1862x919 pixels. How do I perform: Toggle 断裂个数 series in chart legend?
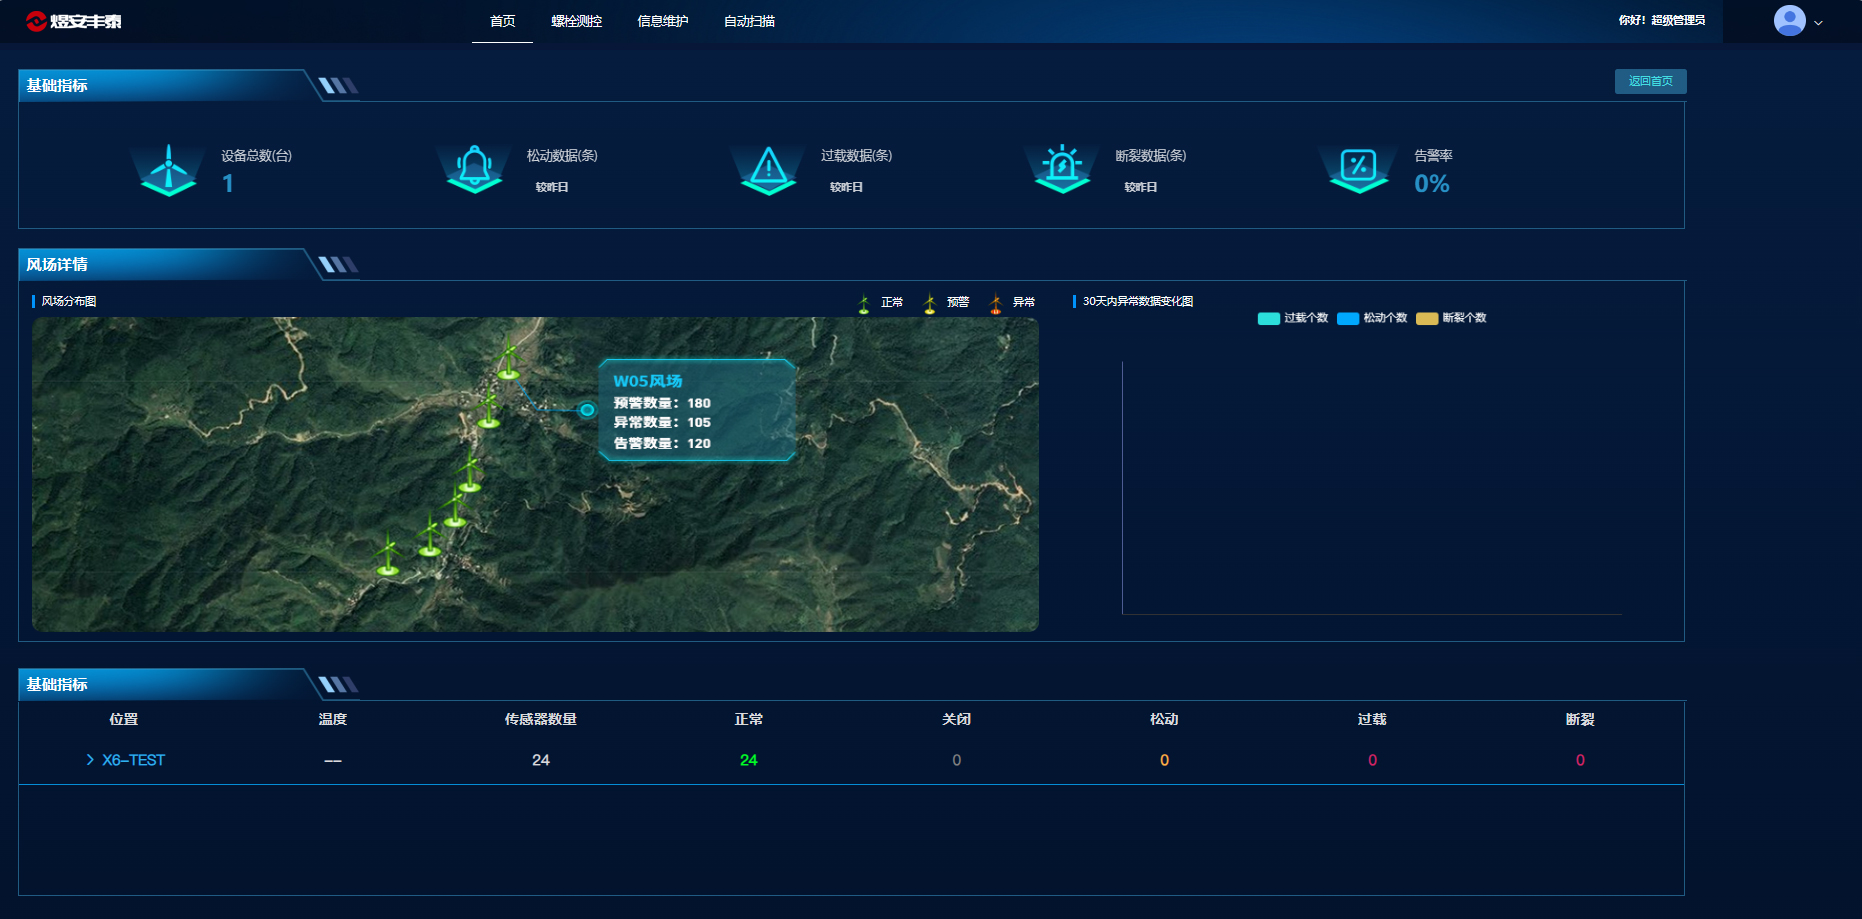coord(1451,318)
